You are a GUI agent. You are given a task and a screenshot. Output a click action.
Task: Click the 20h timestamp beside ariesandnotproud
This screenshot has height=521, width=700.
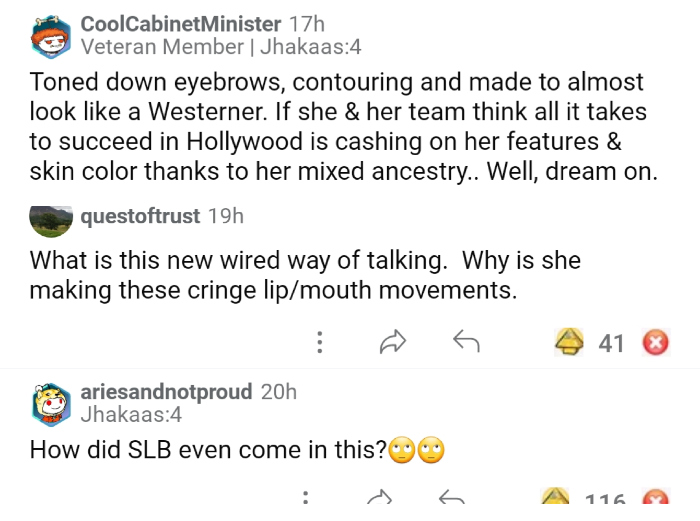point(278,392)
